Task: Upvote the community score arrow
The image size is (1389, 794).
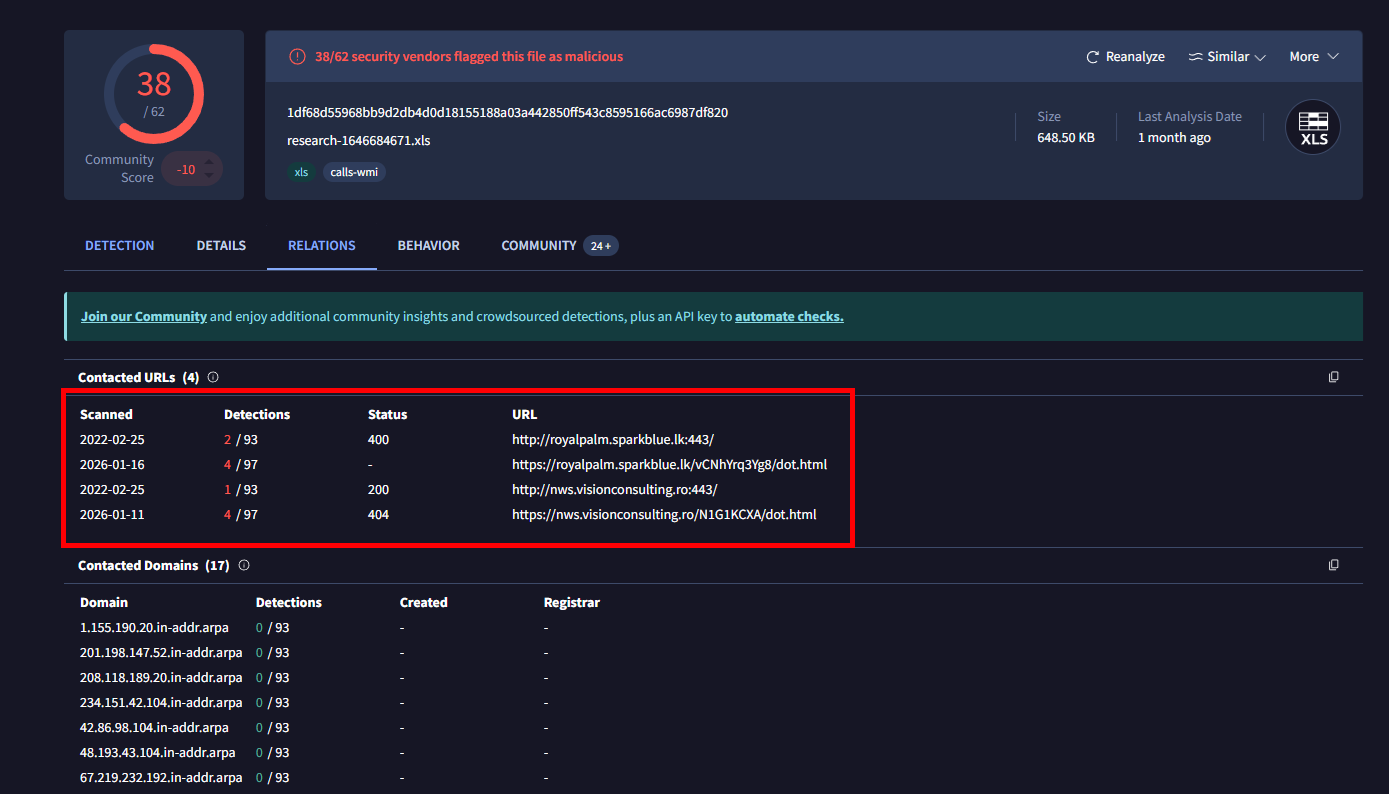Action: [208, 160]
